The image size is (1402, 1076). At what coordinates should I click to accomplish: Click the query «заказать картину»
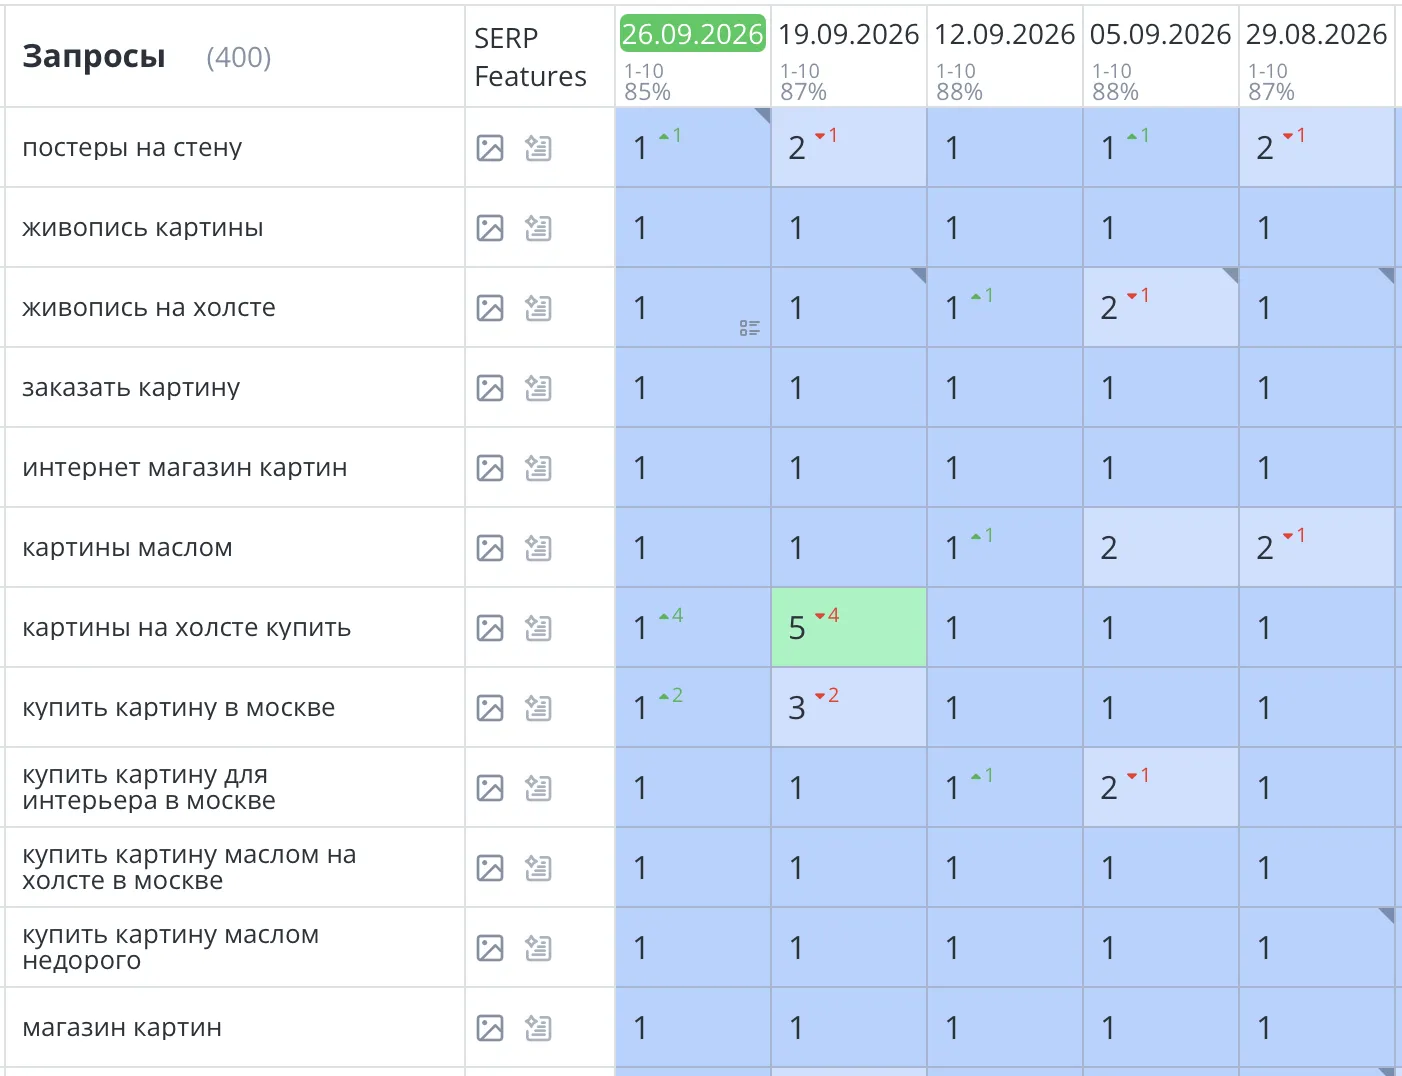(131, 388)
